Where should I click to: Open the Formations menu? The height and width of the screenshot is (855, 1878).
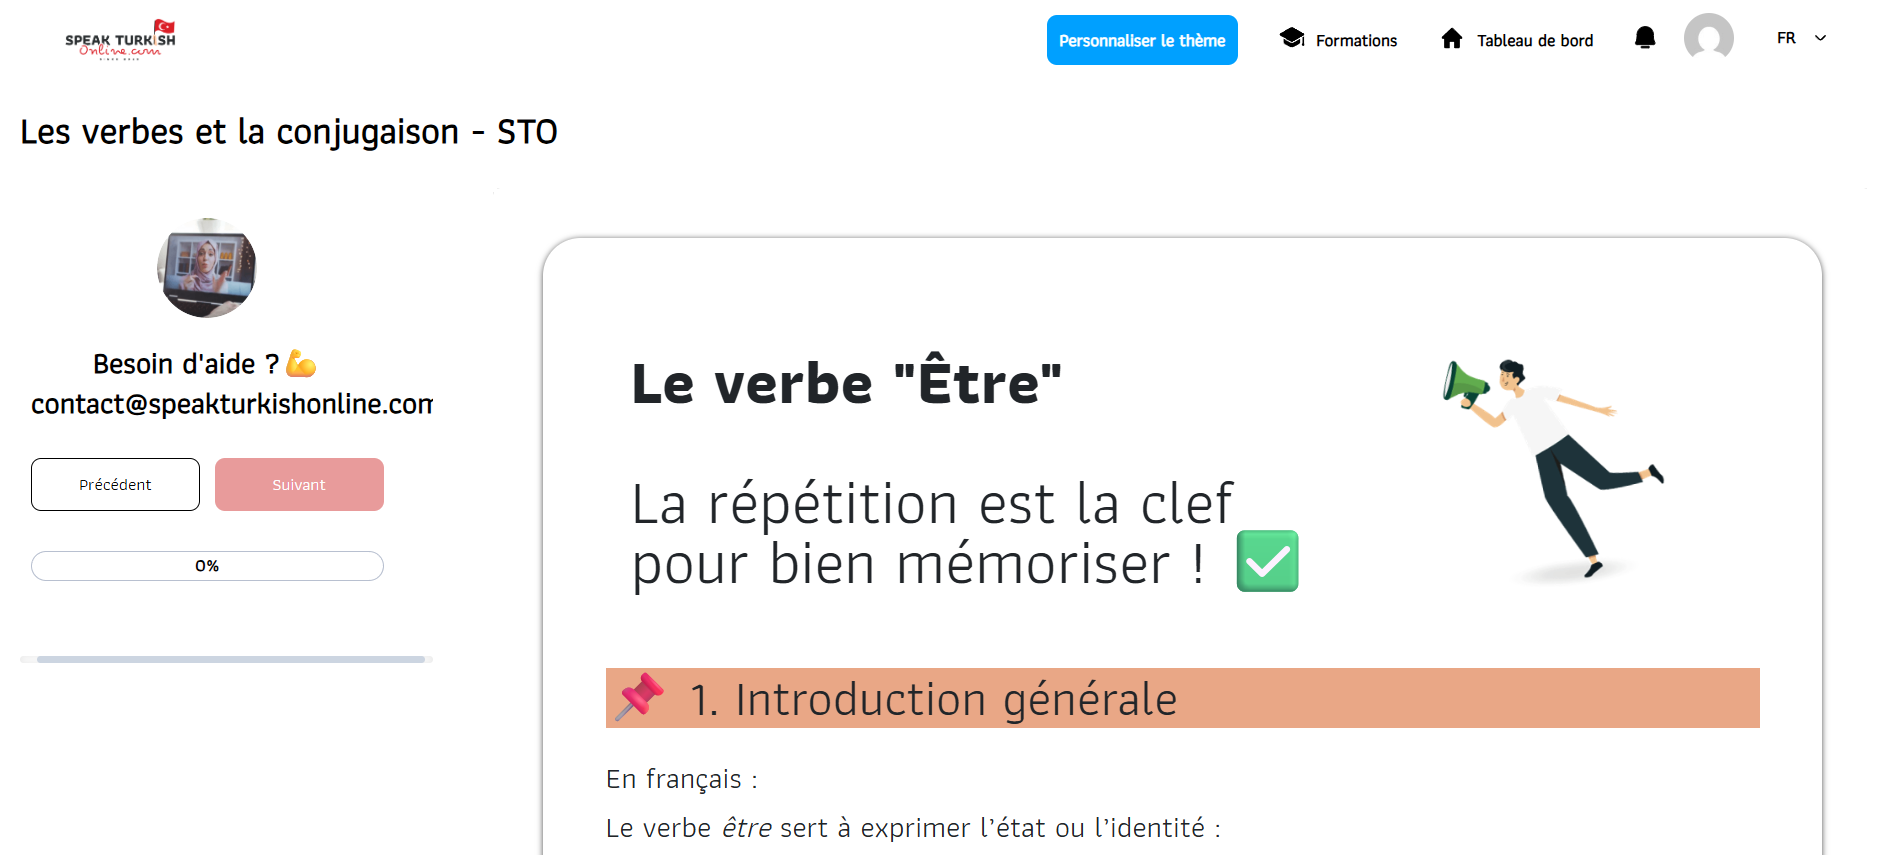tap(1356, 41)
